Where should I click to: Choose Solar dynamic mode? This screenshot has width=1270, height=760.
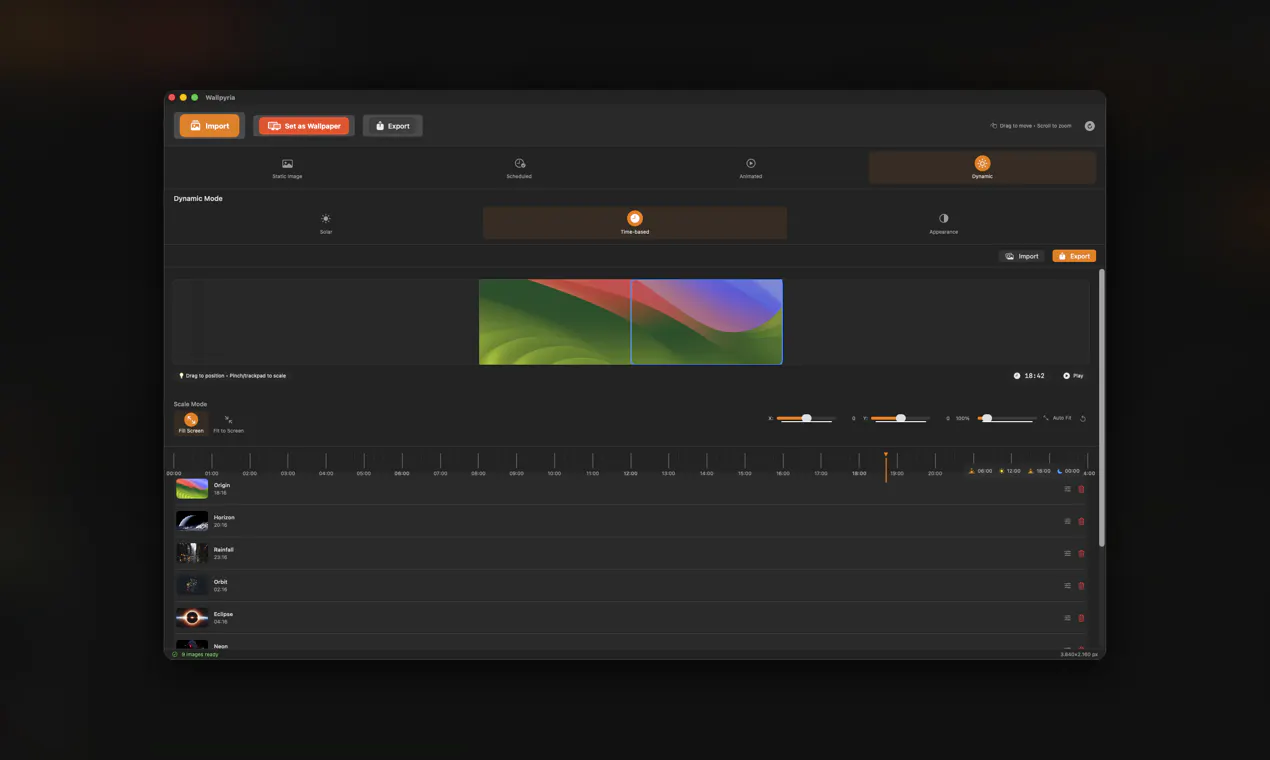326,223
